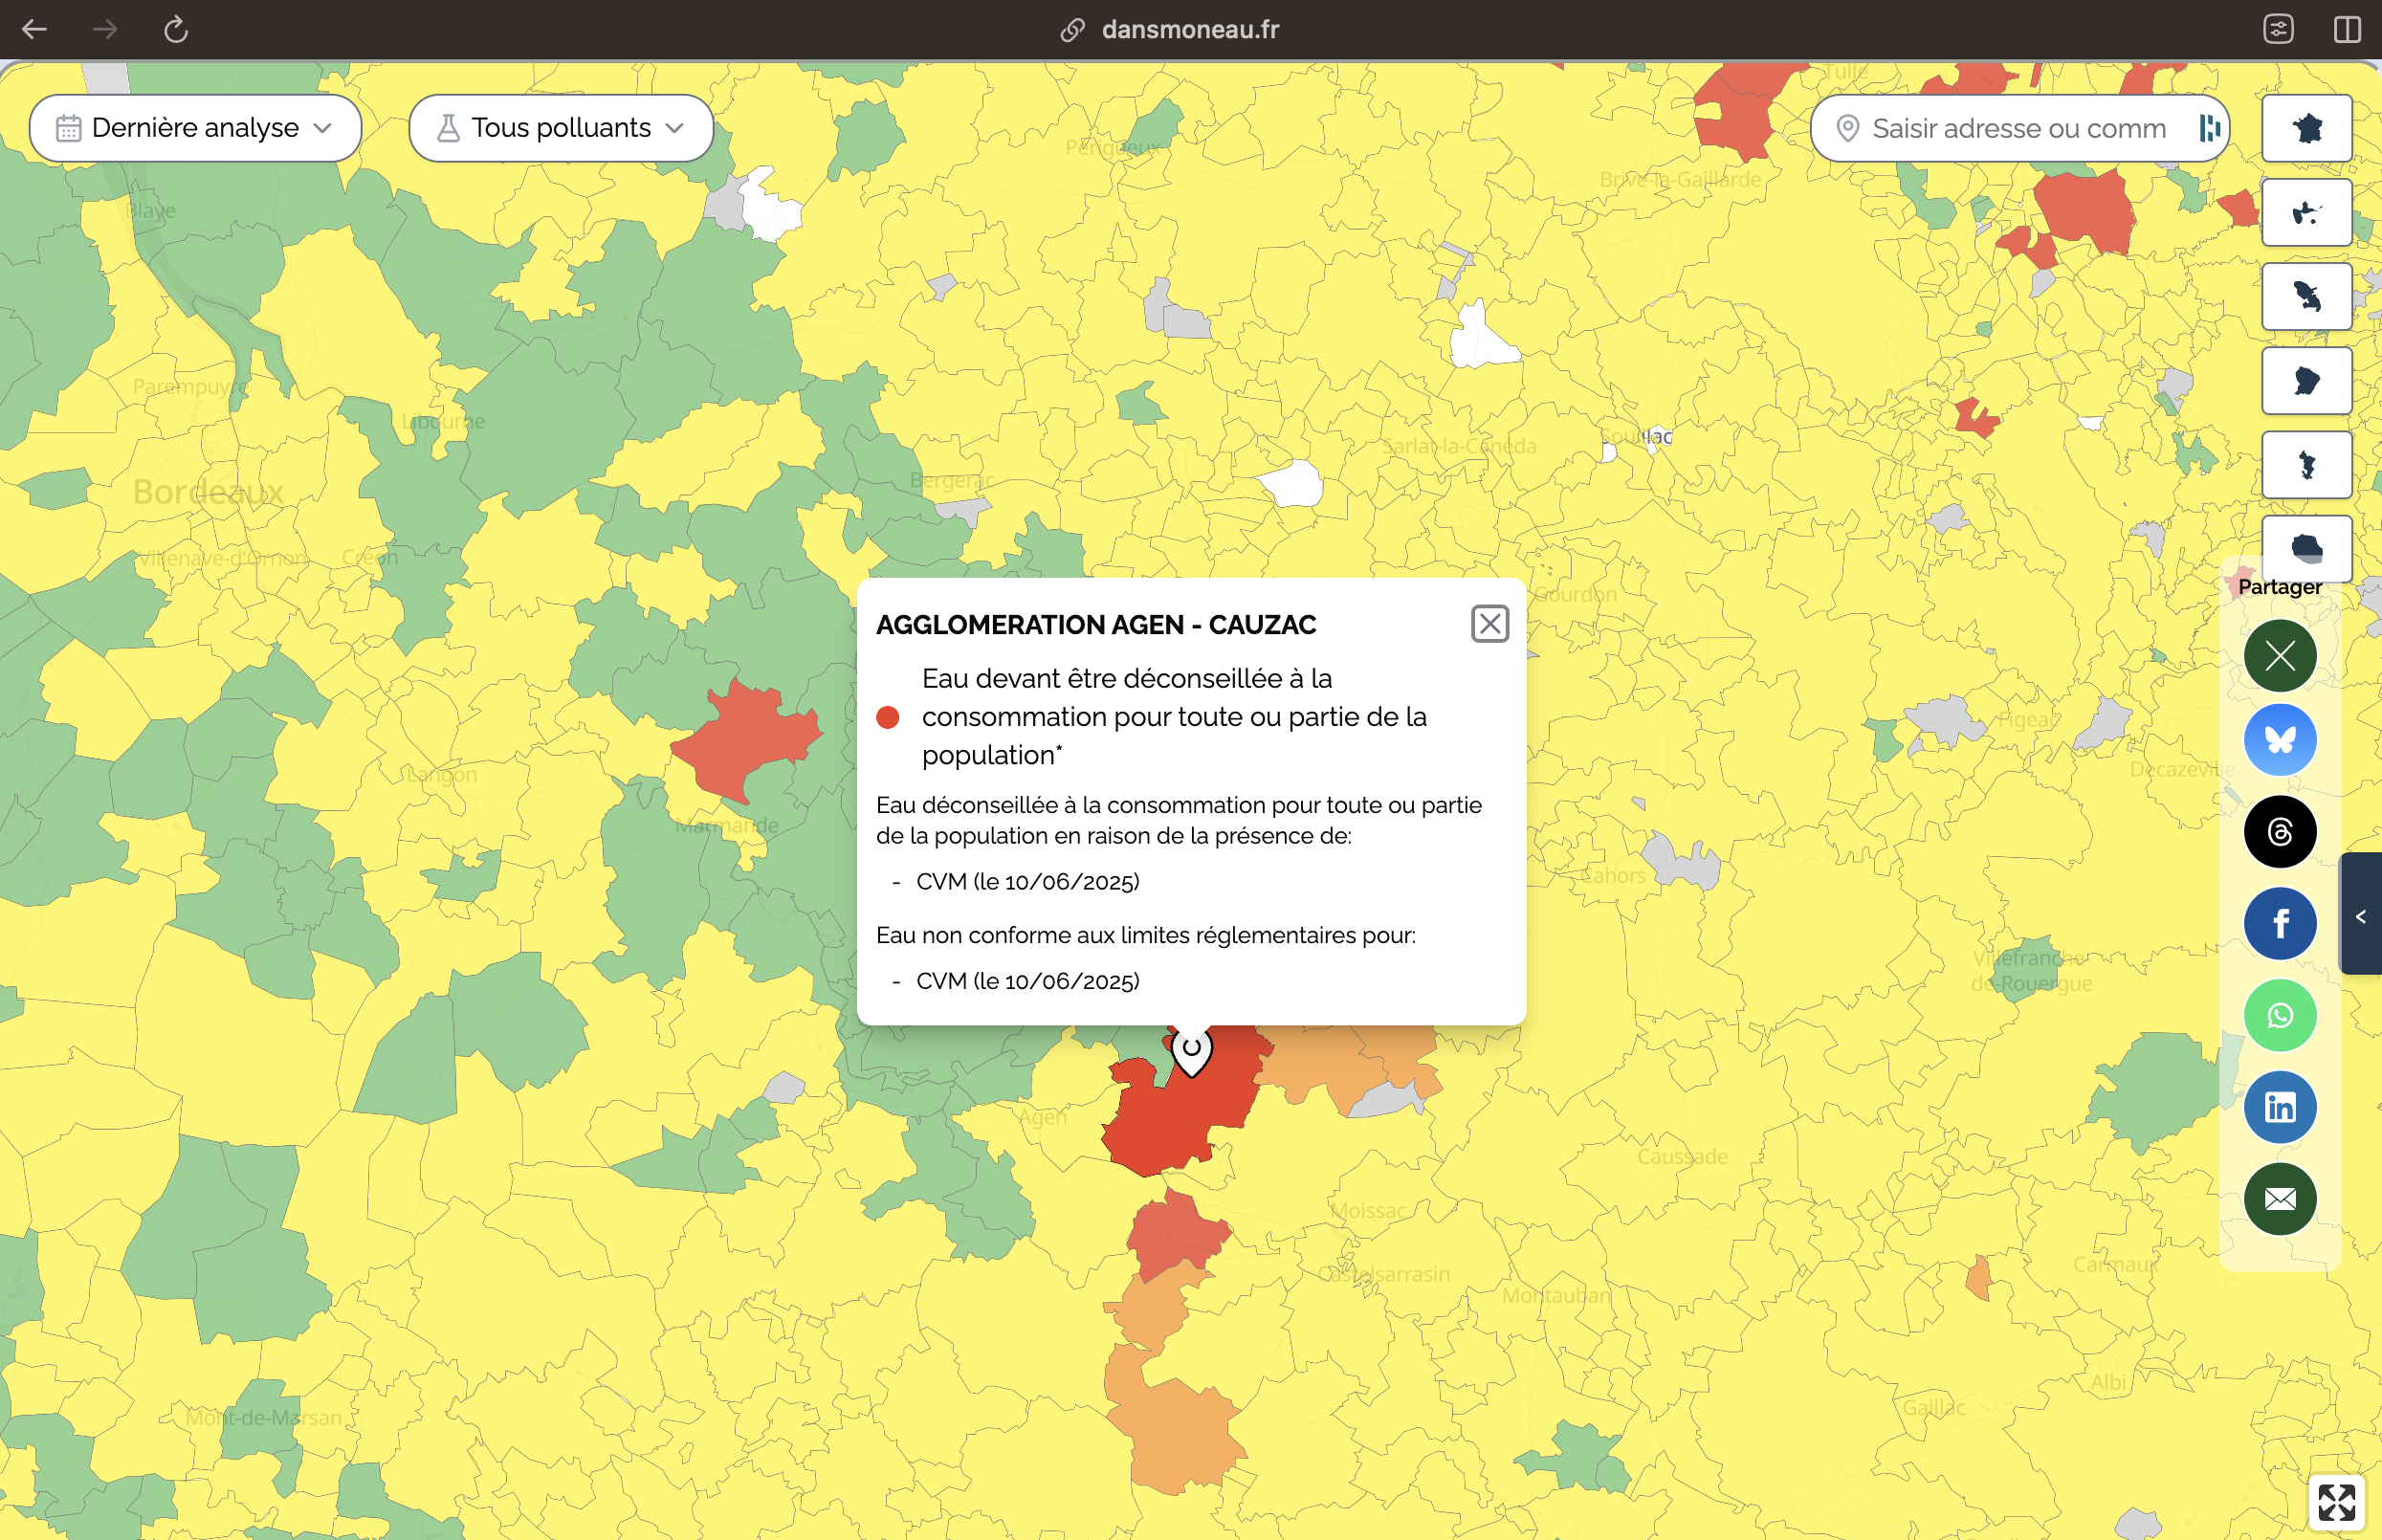This screenshot has height=1540, width=2382.
Task: Close the AGGLOMERATION AGEN - CAUZAC popup
Action: coord(1489,623)
